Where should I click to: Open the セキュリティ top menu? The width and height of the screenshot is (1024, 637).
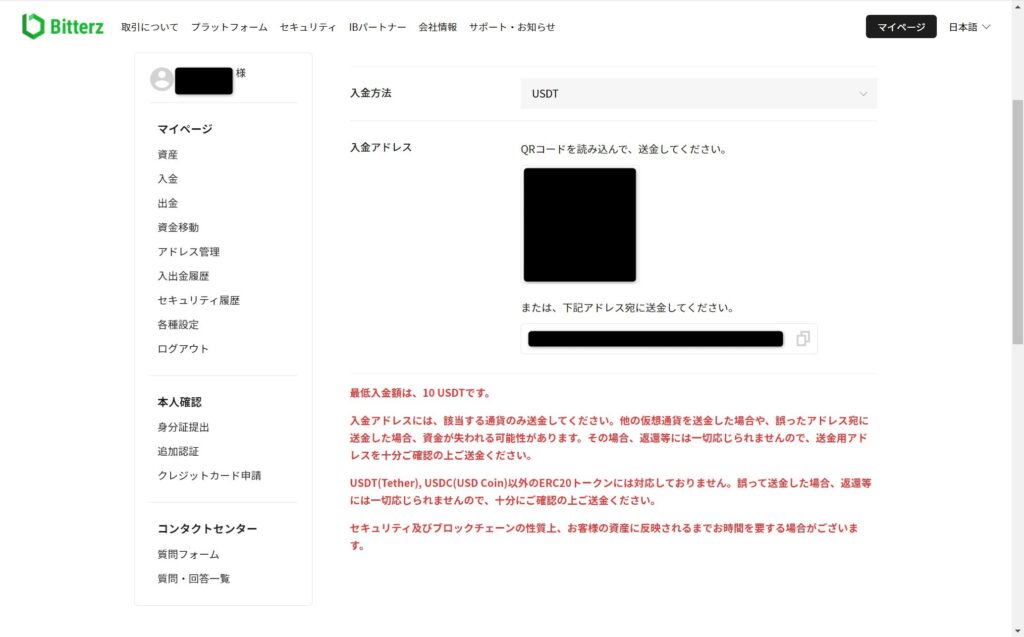[x=308, y=27]
